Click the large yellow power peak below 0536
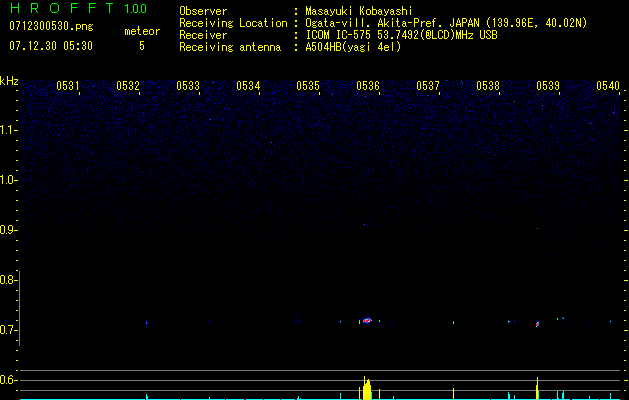Image resolution: width=629 pixels, height=400 pixels. point(367,389)
